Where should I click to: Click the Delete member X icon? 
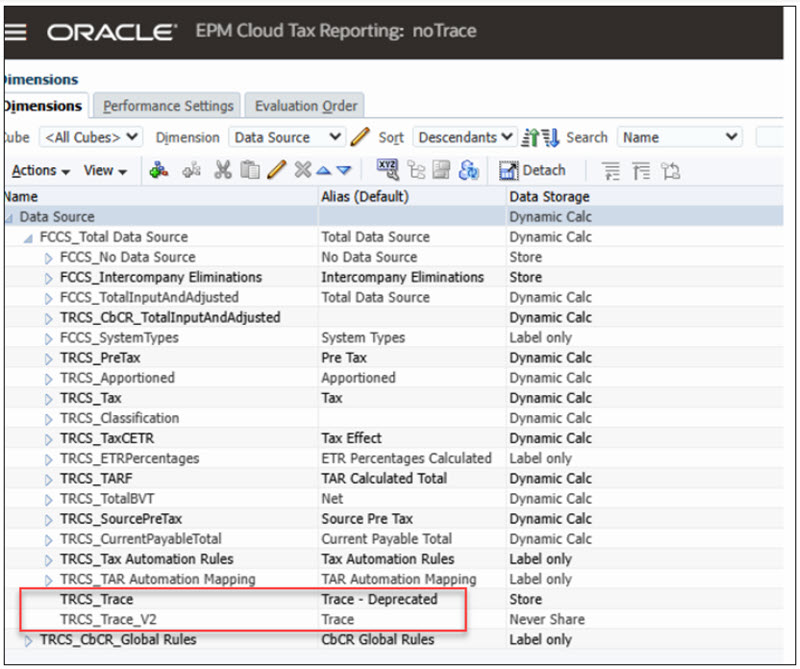tap(303, 170)
